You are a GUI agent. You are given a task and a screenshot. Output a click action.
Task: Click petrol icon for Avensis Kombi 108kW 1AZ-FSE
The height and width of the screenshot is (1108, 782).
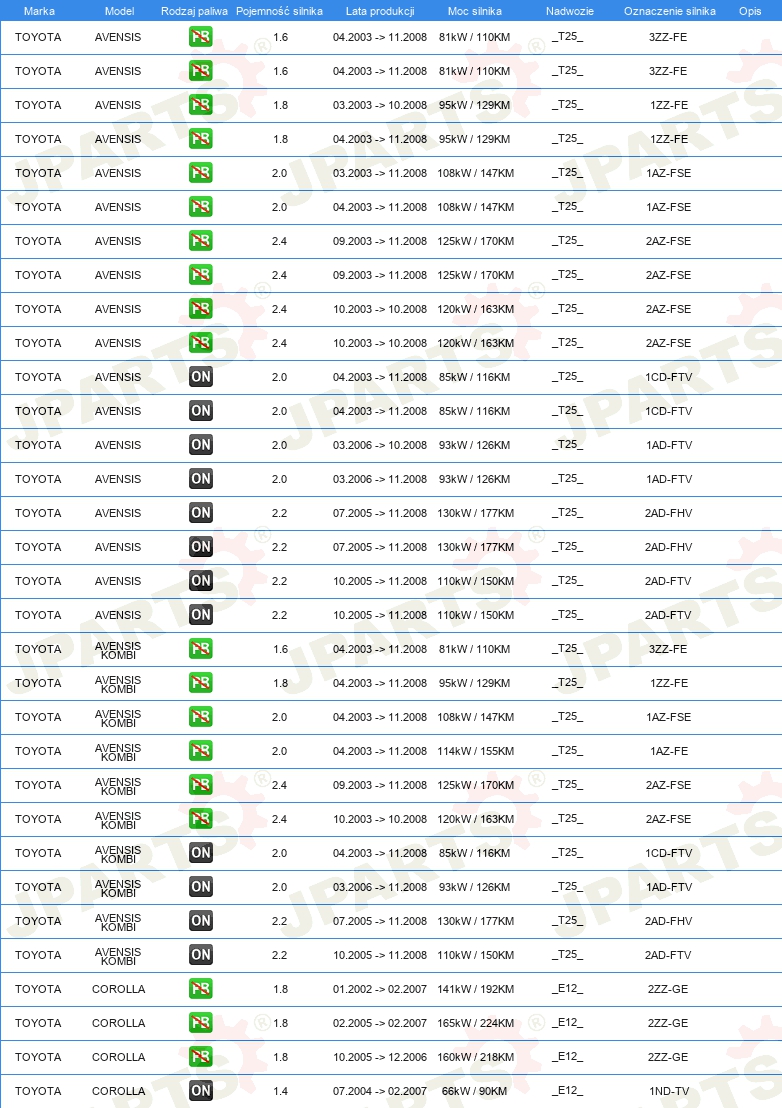[x=201, y=717]
